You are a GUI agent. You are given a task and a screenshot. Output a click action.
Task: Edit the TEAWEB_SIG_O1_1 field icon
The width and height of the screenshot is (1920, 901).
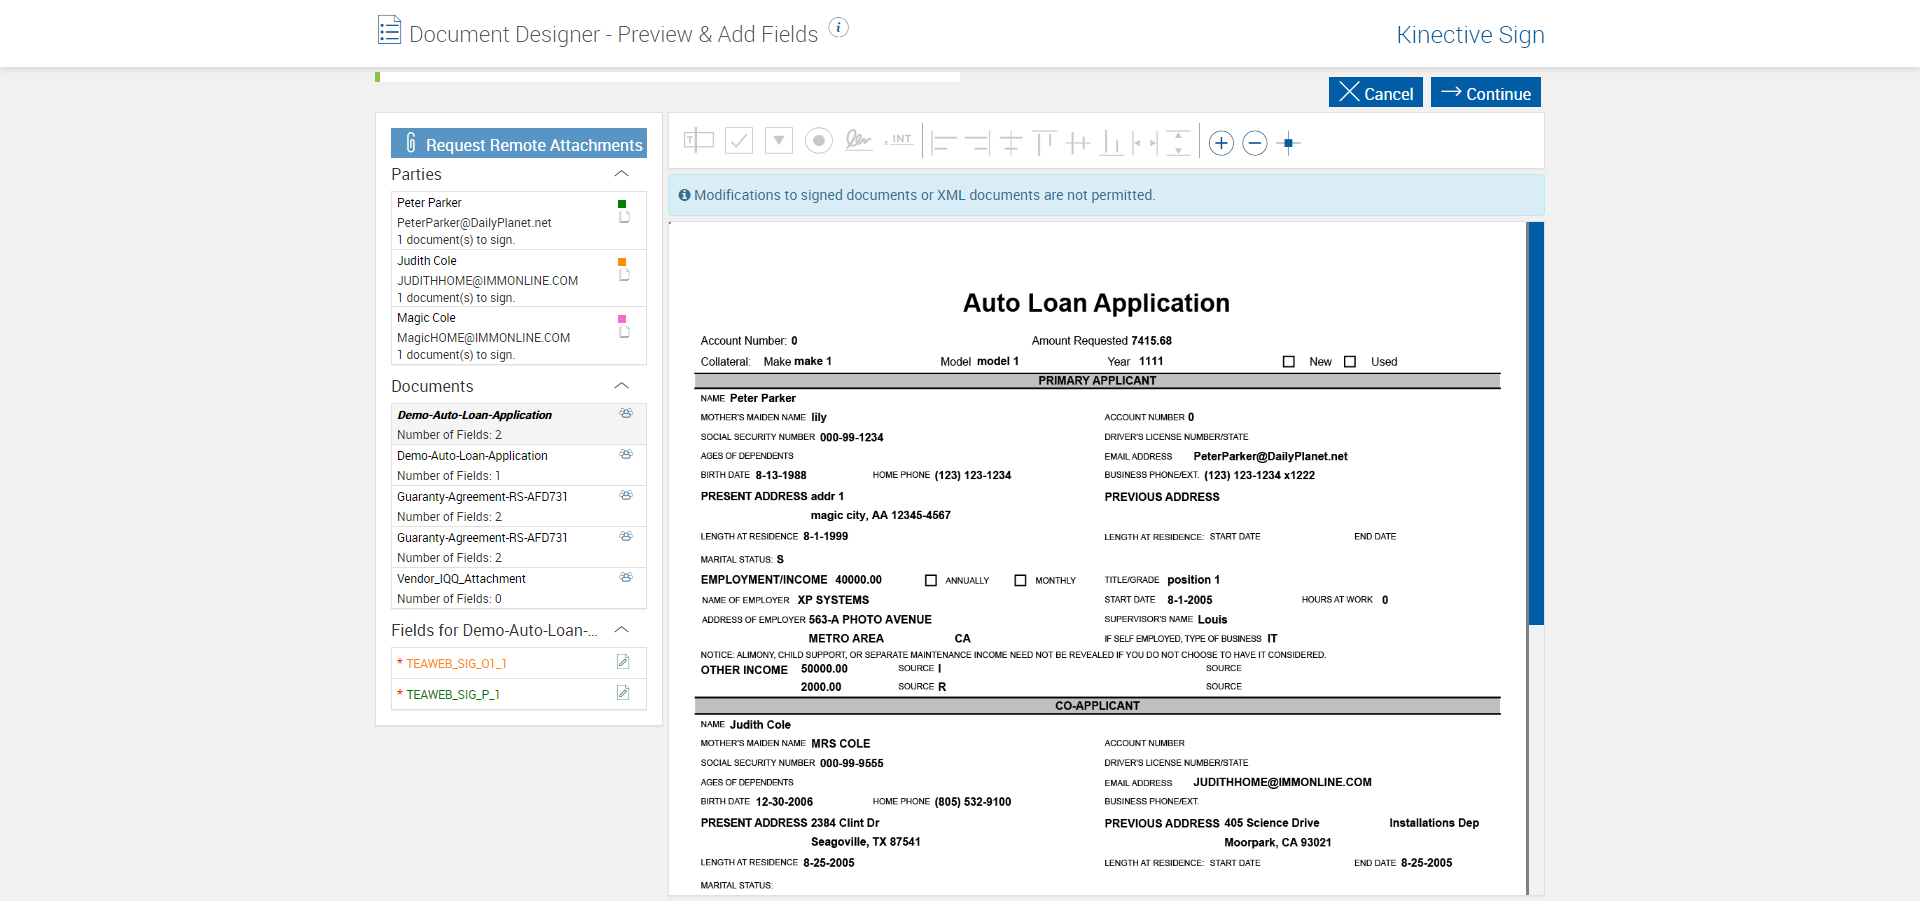[x=623, y=662]
